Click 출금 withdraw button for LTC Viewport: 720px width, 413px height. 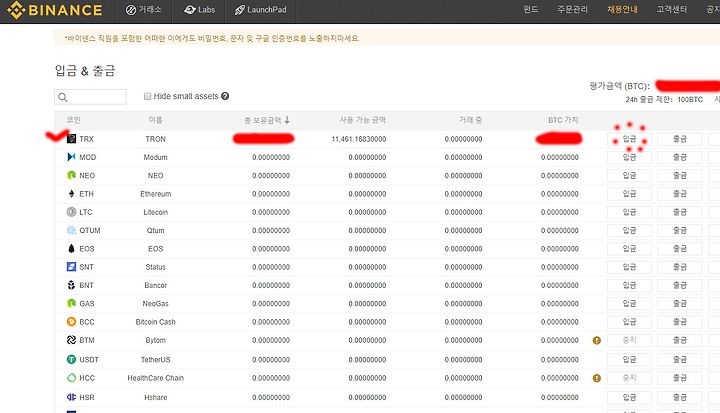click(x=680, y=212)
